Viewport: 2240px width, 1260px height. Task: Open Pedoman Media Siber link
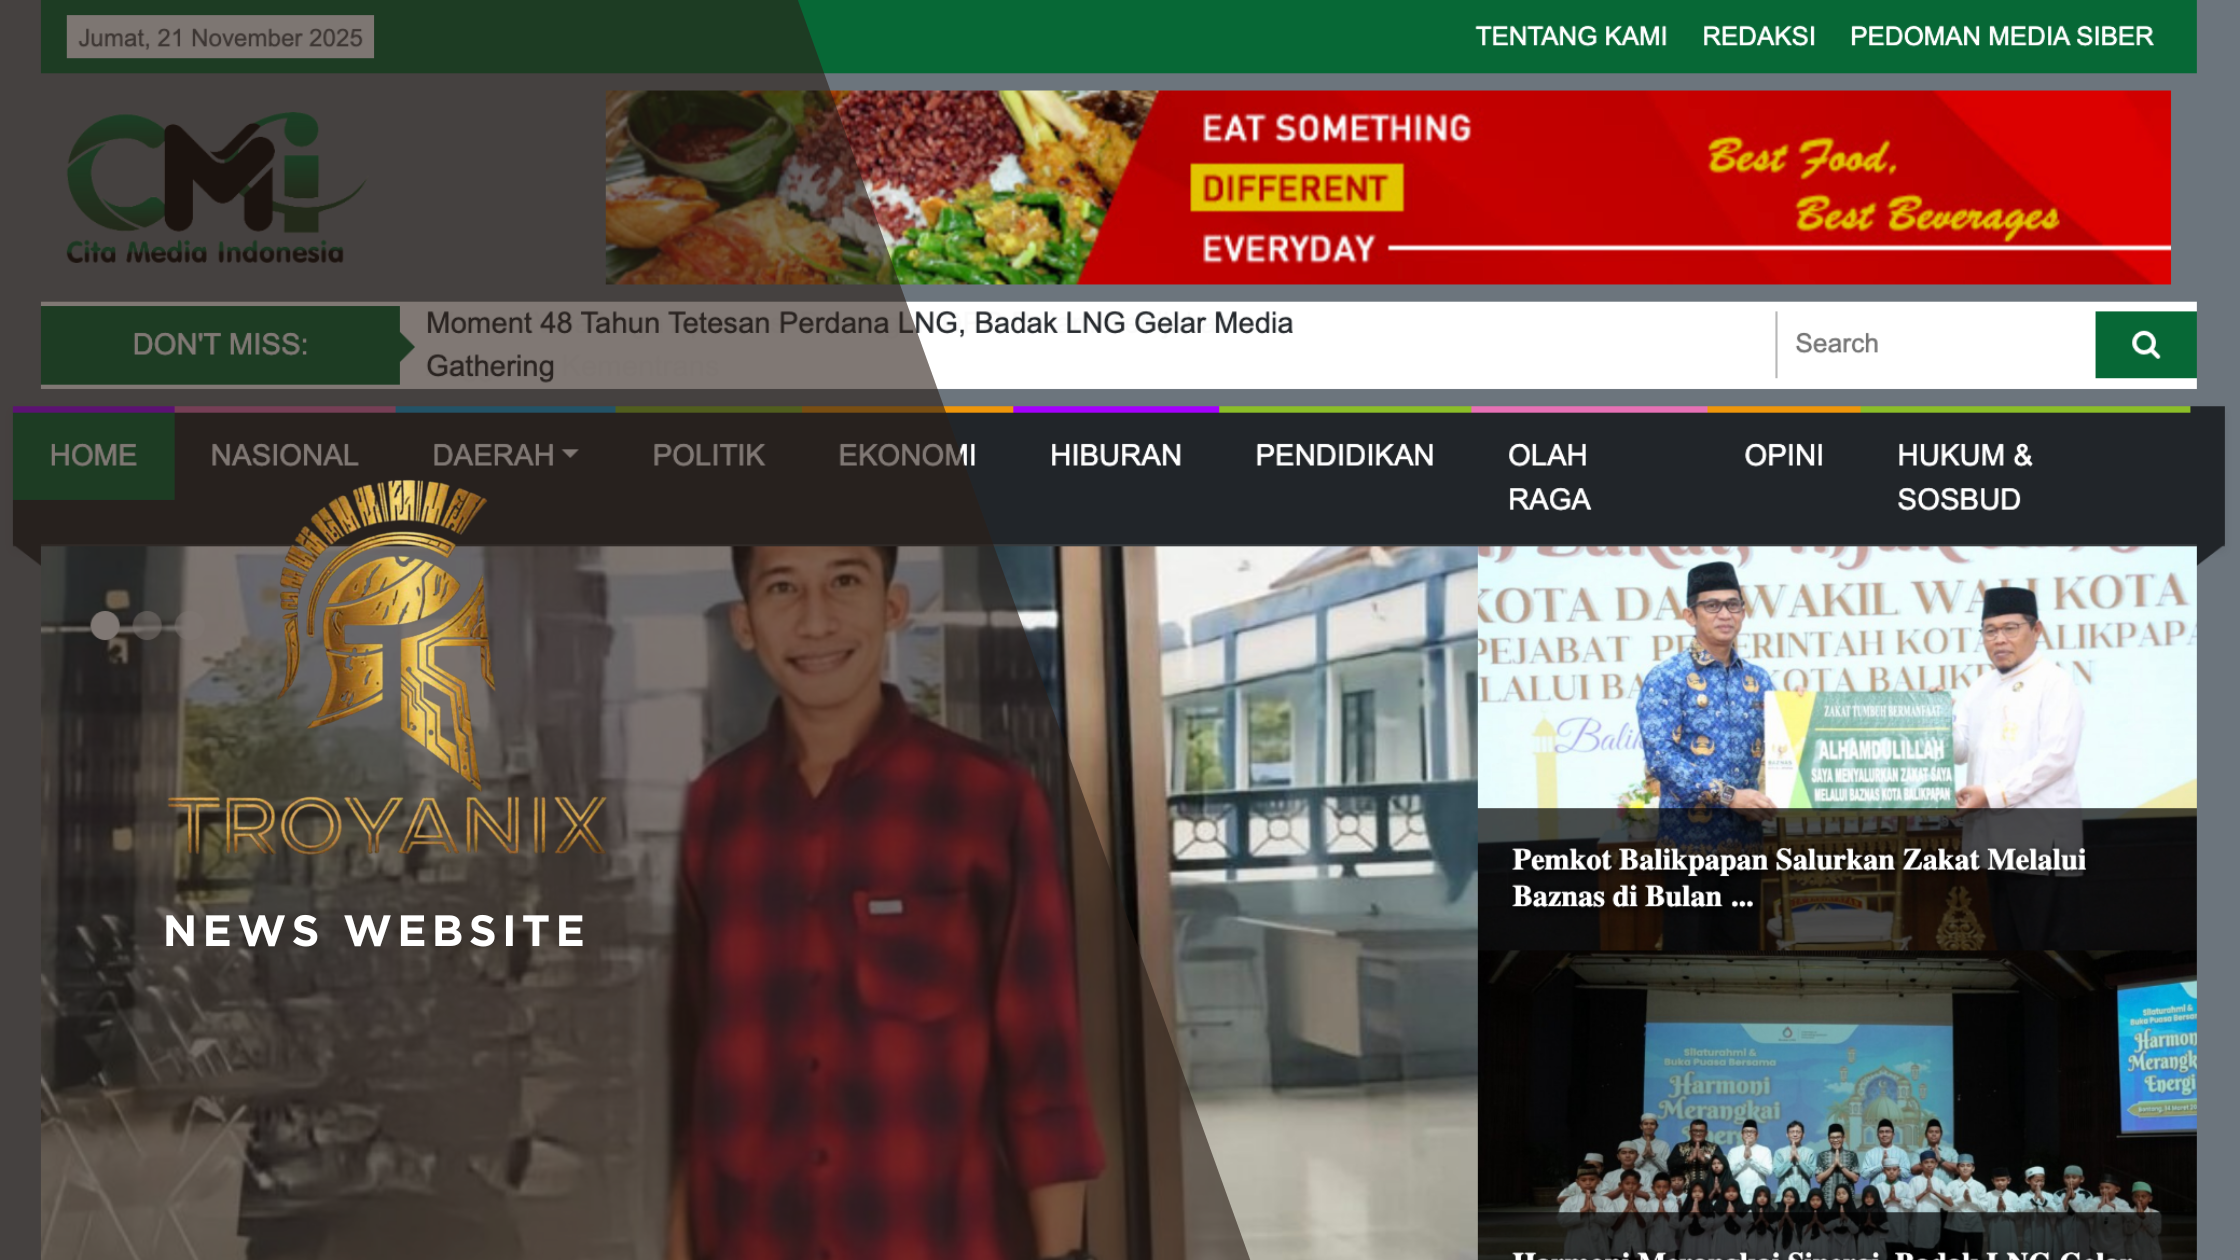point(2001,37)
